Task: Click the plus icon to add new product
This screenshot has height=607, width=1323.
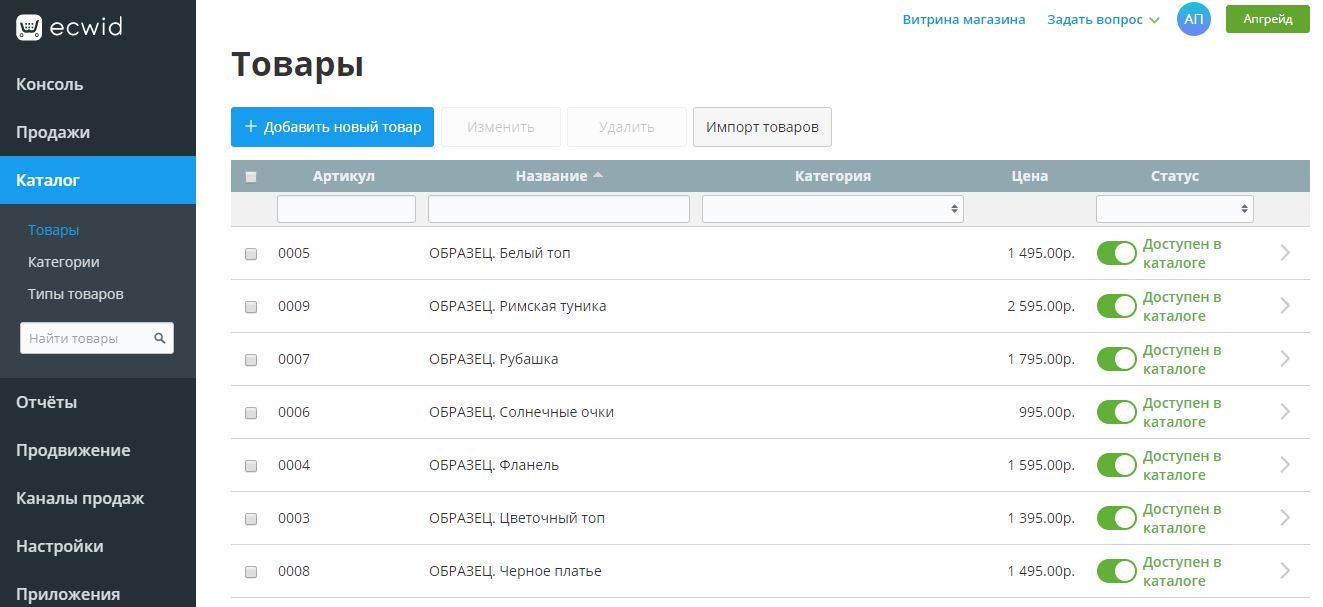Action: (253, 126)
